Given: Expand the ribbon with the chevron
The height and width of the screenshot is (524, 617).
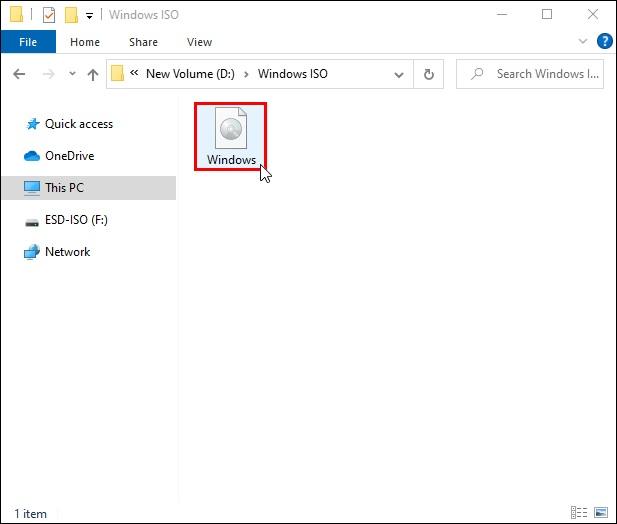Looking at the screenshot, I should tap(584, 42).
